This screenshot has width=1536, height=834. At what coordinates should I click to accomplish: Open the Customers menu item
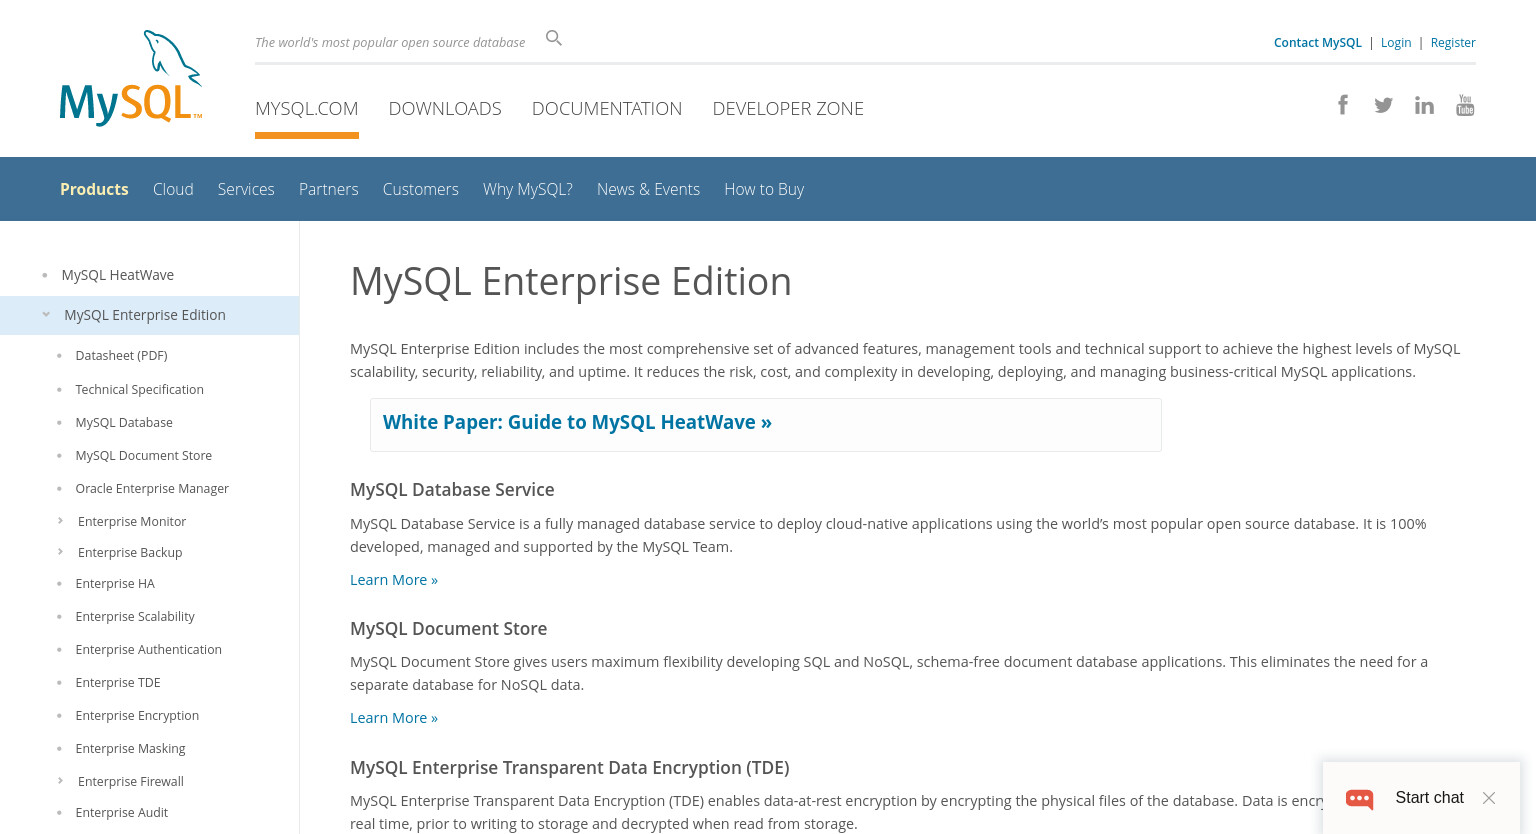coord(421,189)
